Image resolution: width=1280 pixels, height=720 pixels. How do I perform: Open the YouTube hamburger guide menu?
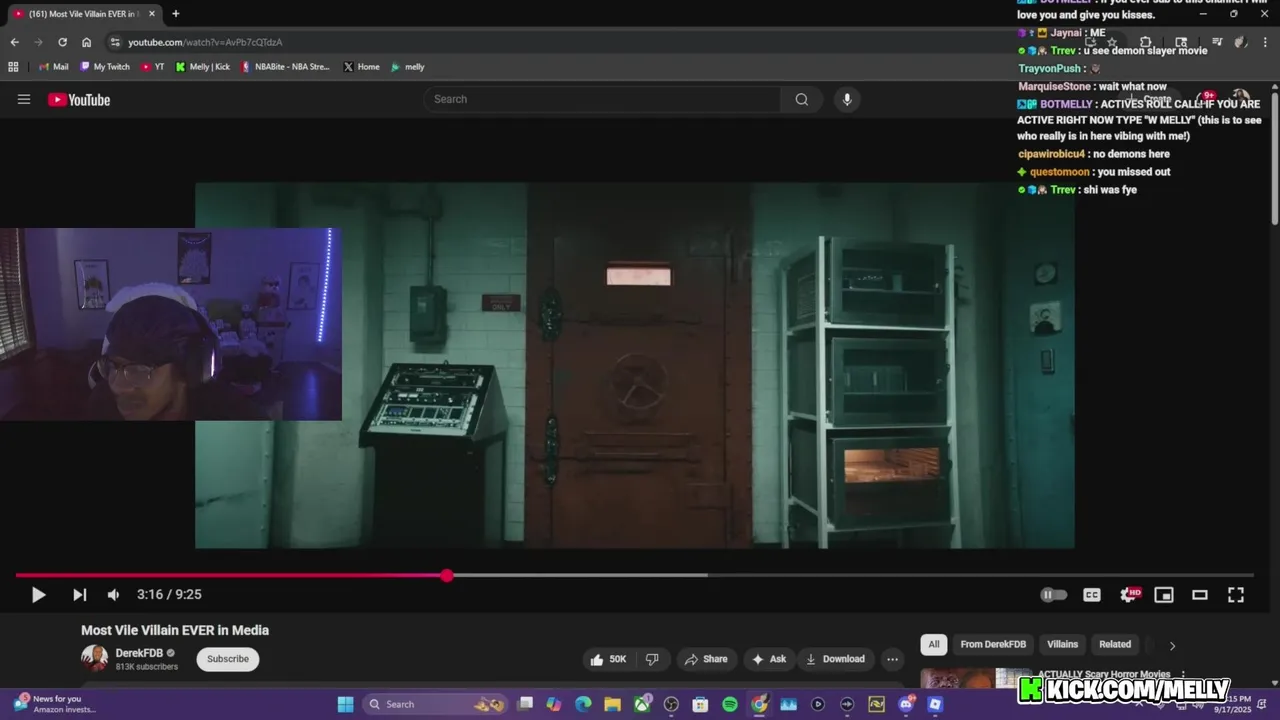24,99
